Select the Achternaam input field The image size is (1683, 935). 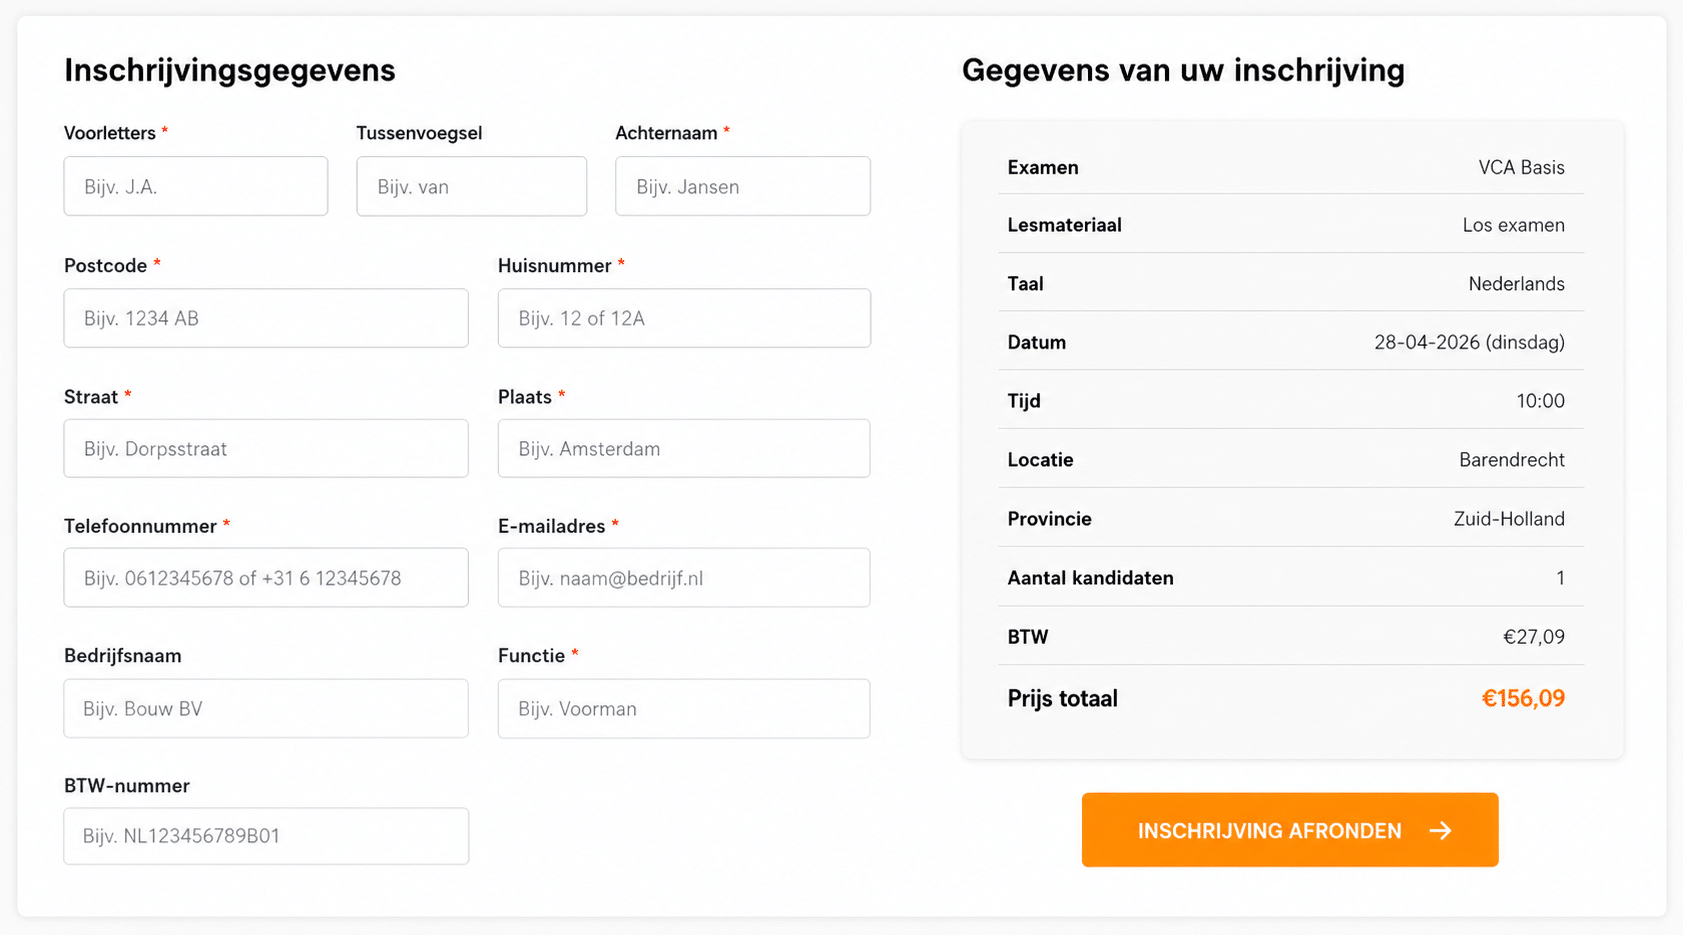coord(742,186)
